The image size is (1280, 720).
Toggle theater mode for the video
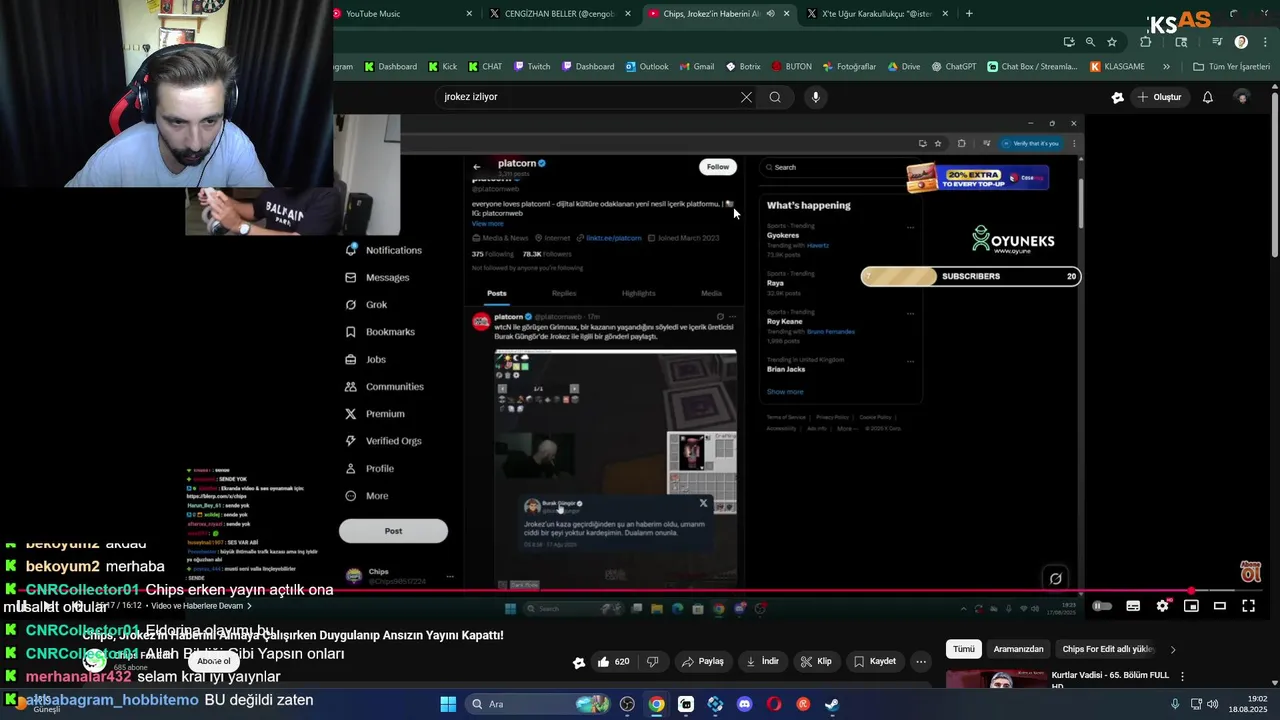pyautogui.click(x=1220, y=605)
